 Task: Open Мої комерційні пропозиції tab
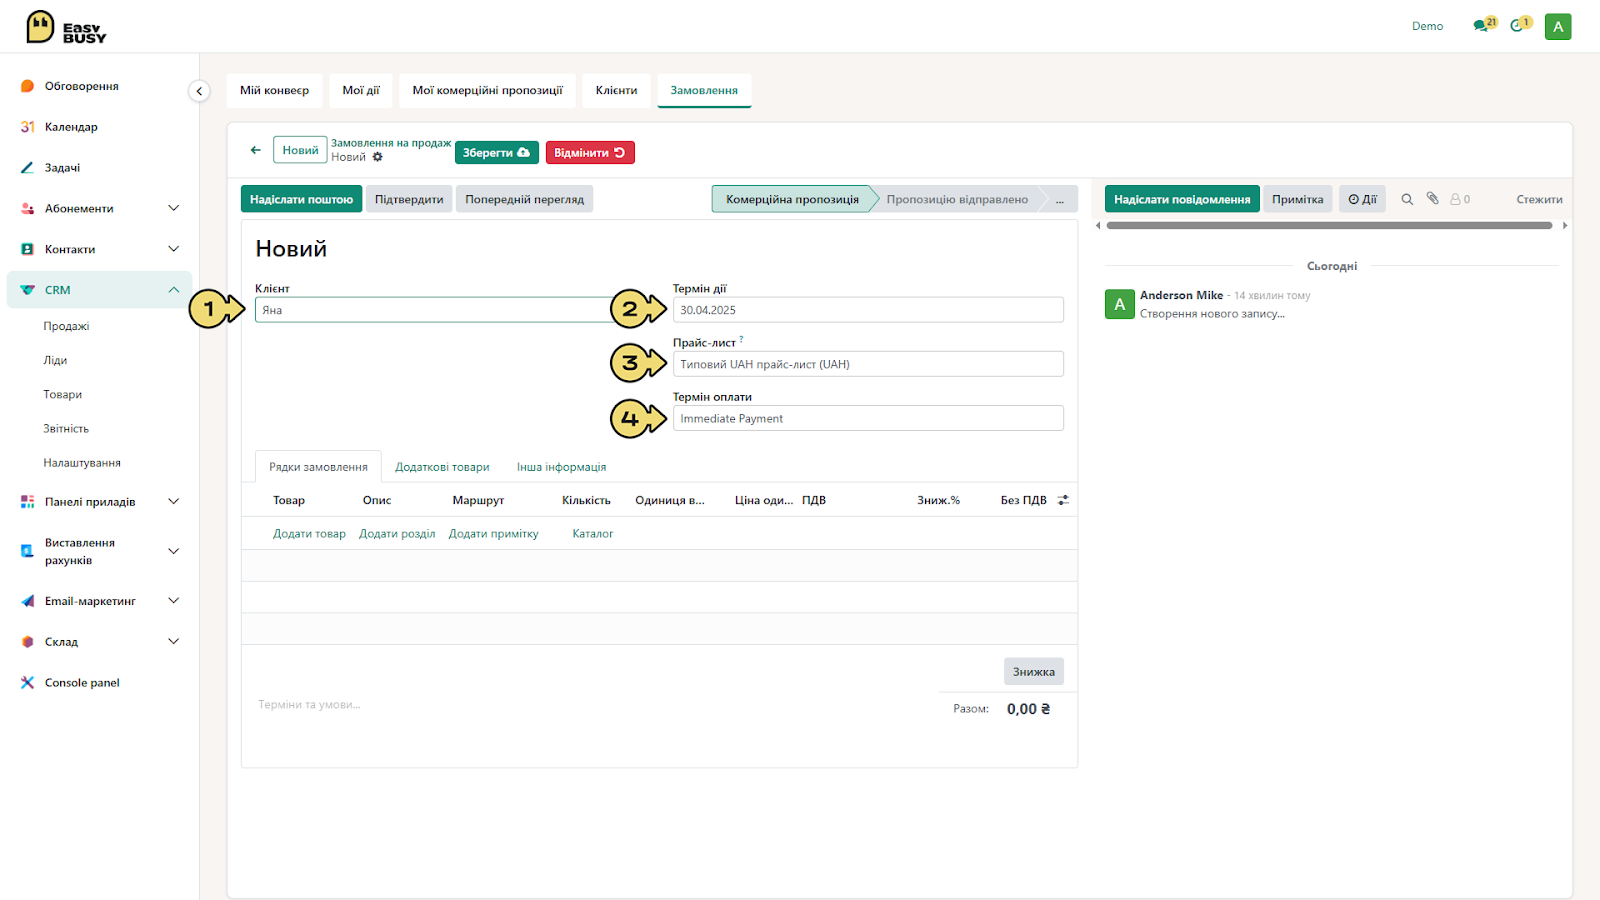[x=488, y=90]
